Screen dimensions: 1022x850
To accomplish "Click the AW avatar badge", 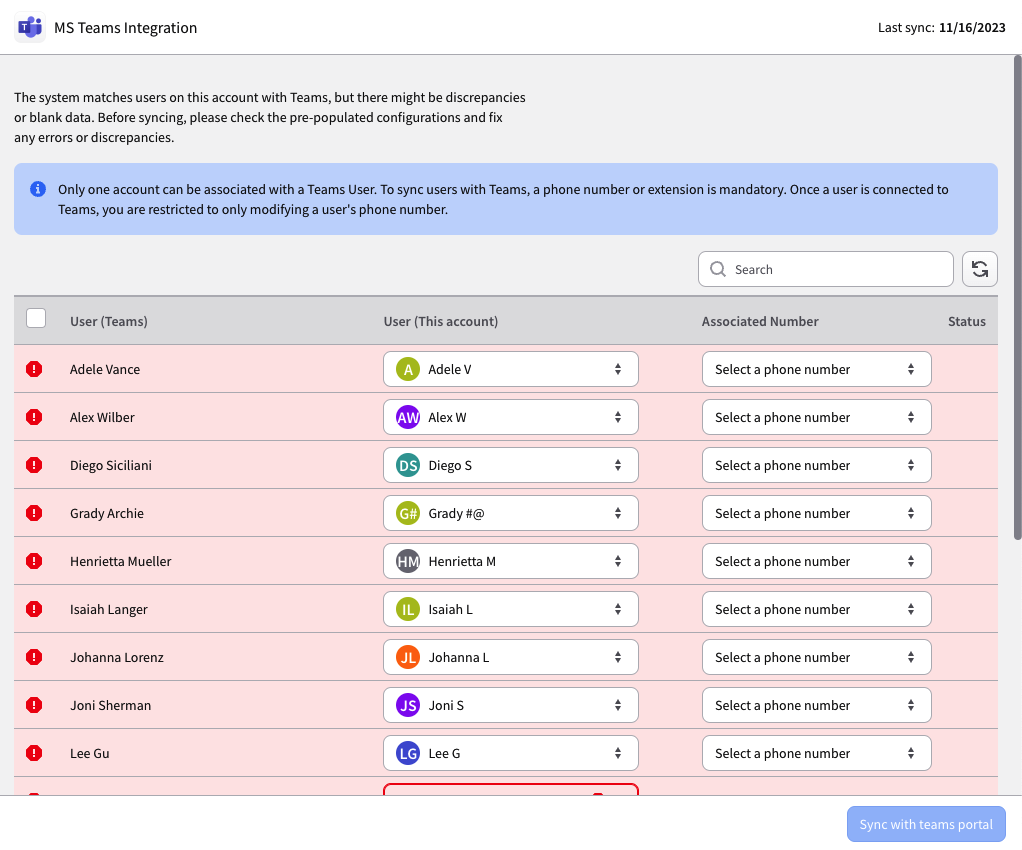I will (x=408, y=417).
